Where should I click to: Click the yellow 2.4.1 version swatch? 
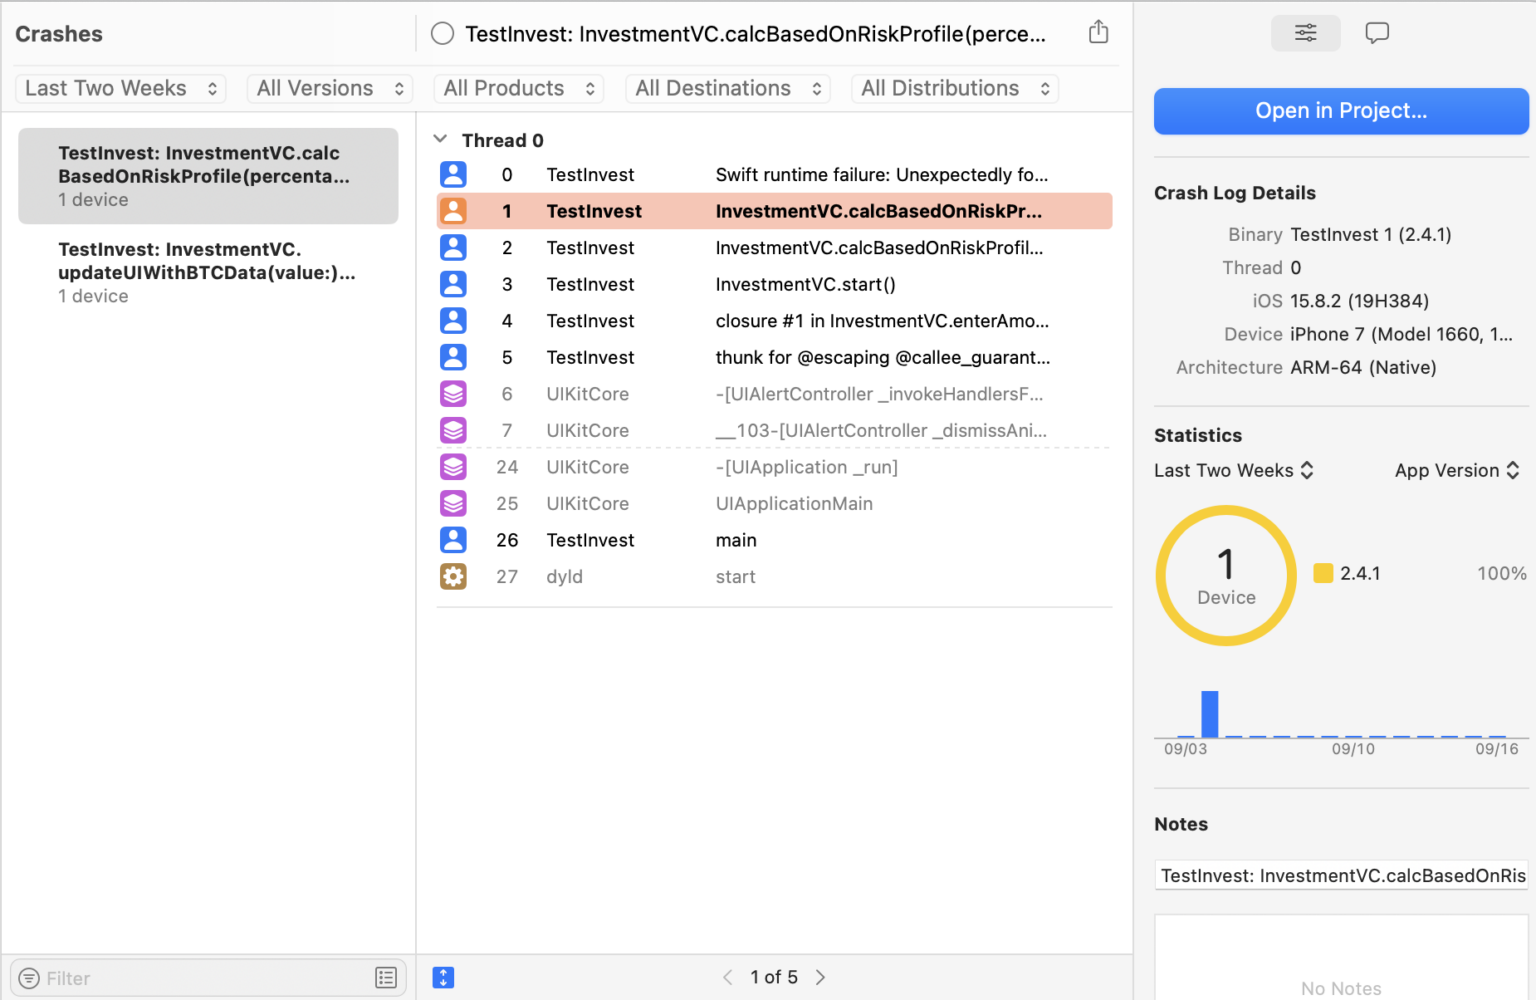point(1323,573)
